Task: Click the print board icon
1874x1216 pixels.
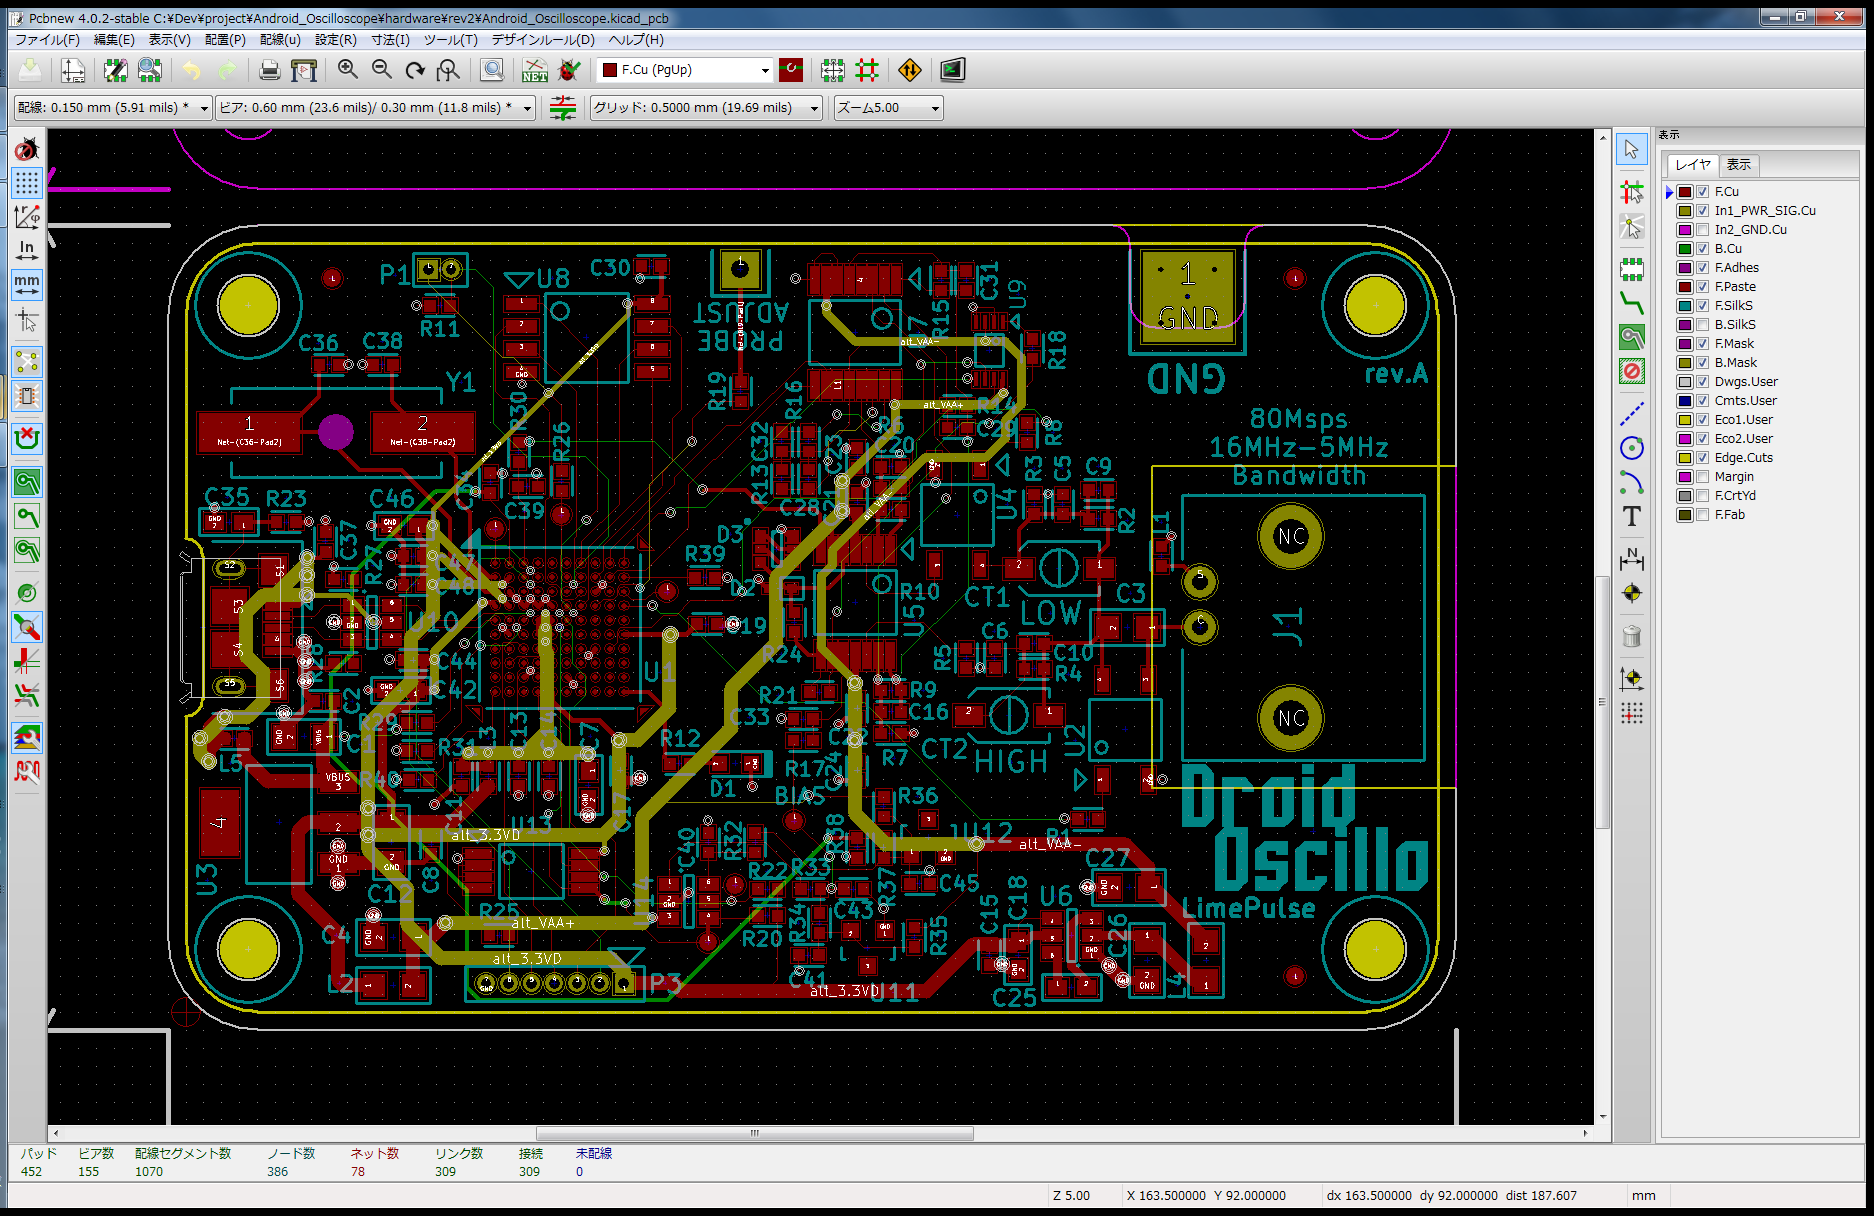Action: [269, 70]
